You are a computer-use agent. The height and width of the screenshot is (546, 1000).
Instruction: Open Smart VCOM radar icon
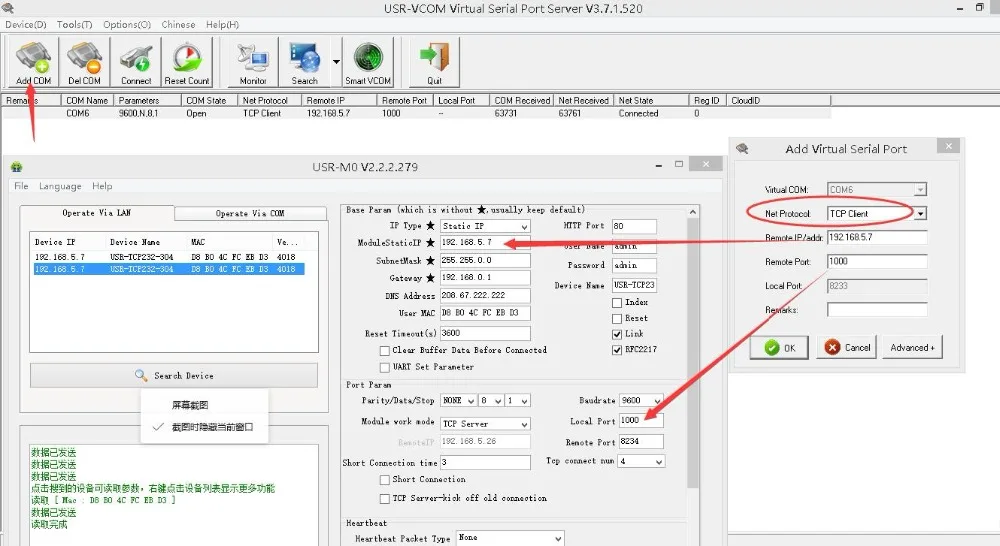point(368,62)
